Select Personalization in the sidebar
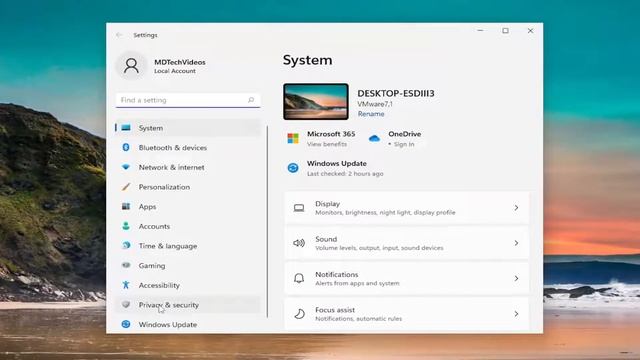640x360 pixels. click(188, 187)
